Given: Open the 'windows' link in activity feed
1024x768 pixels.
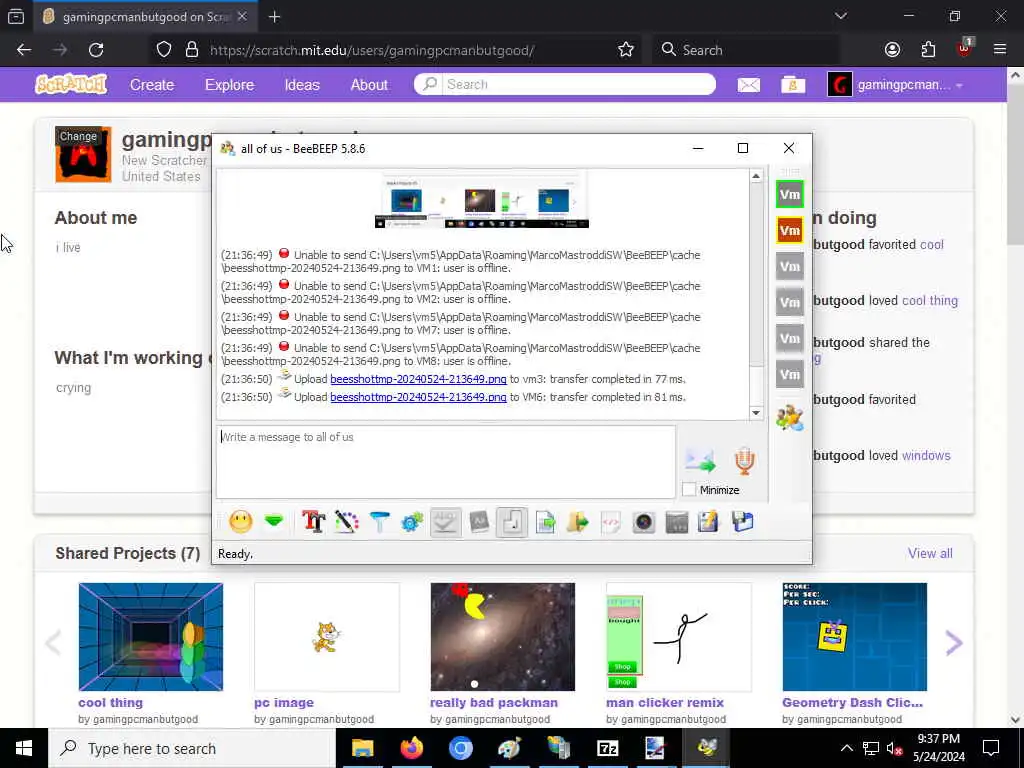Looking at the screenshot, I should tap(926, 456).
